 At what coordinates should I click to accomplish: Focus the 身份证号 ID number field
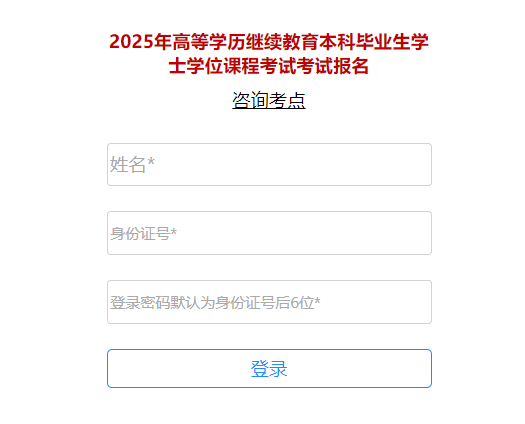tap(269, 233)
